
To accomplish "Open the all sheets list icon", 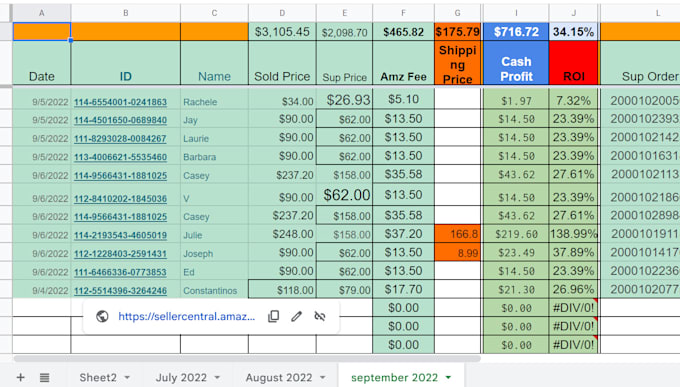I will [x=44, y=377].
